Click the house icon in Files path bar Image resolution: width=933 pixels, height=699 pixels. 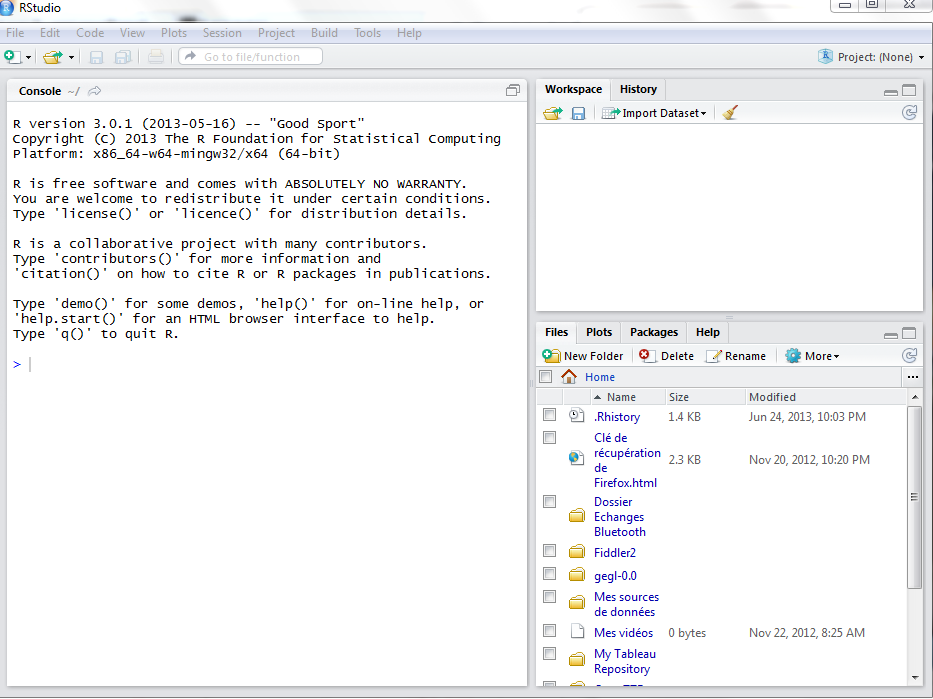(569, 377)
